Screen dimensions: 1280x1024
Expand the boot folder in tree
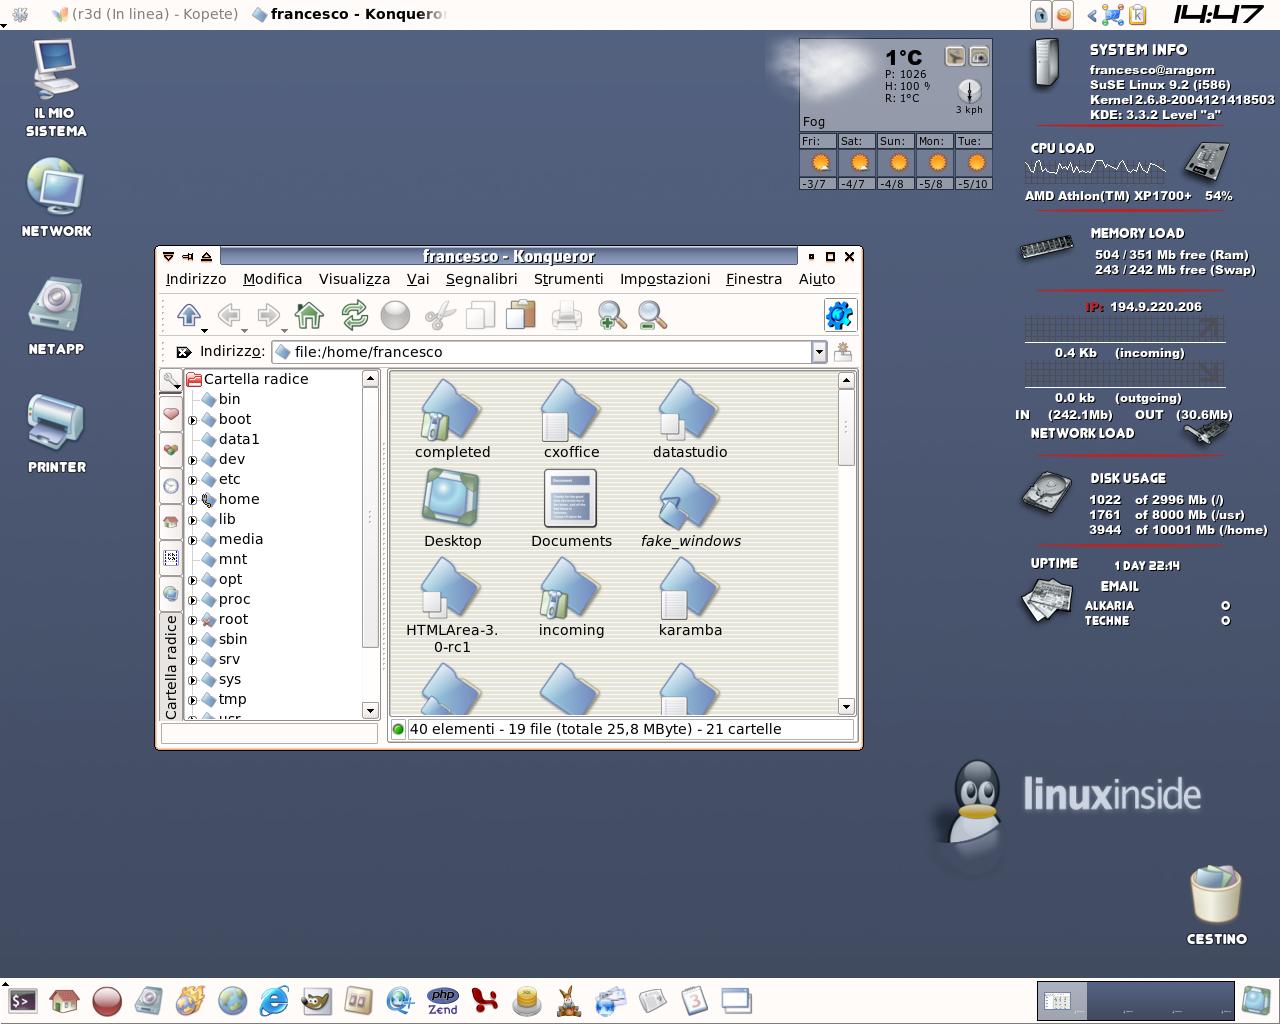pyautogui.click(x=193, y=420)
